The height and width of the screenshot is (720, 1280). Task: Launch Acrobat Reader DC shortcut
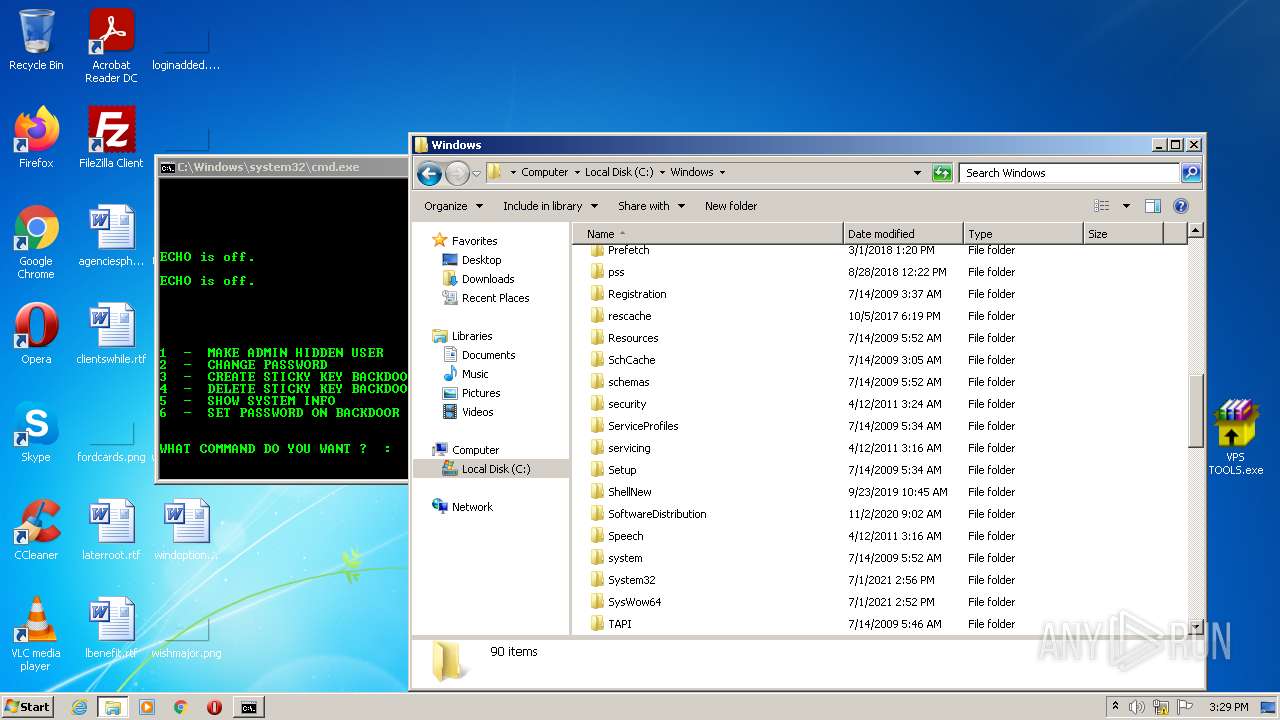click(x=111, y=46)
